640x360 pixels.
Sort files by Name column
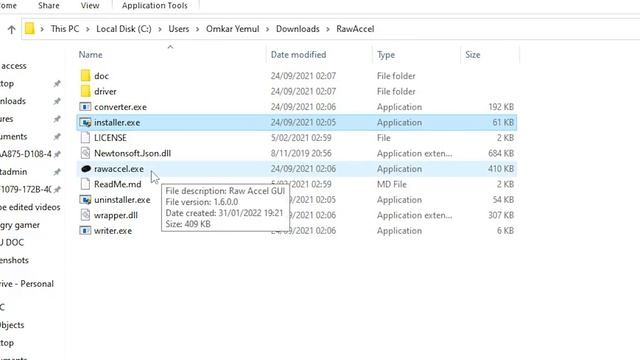point(91,55)
